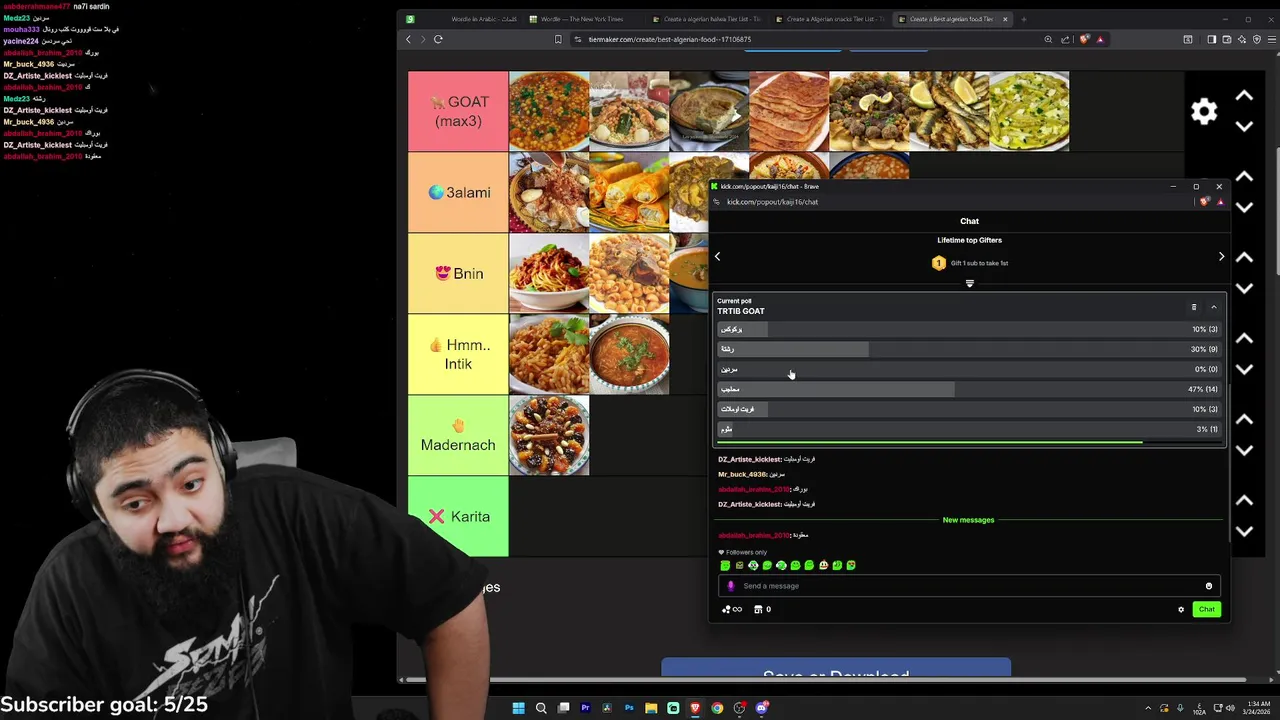Open Photoshop from the taskbar
This screenshot has height=720, width=1280.
[x=629, y=708]
